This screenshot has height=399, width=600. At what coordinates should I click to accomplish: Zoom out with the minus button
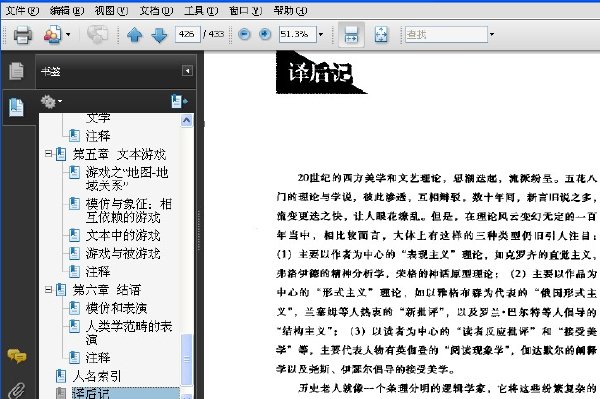244,34
